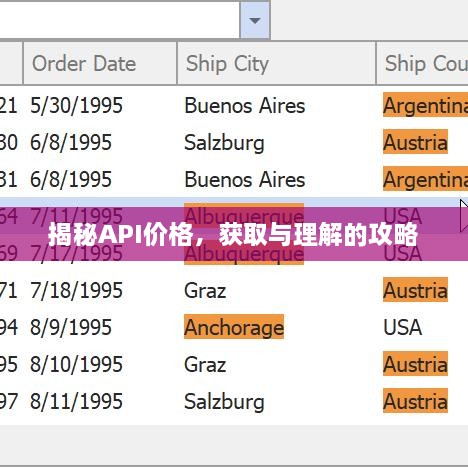Select the 5/30/1995 Buenos Aires row
This screenshot has width=468, height=468.
coord(234,105)
